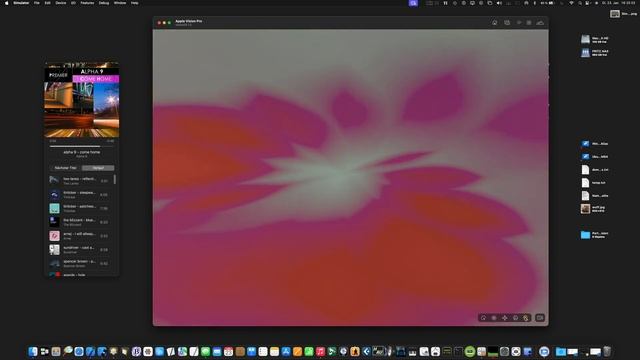
Task: Select the 'two lanes - reflecti...' track row
Action: pyautogui.click(x=80, y=180)
